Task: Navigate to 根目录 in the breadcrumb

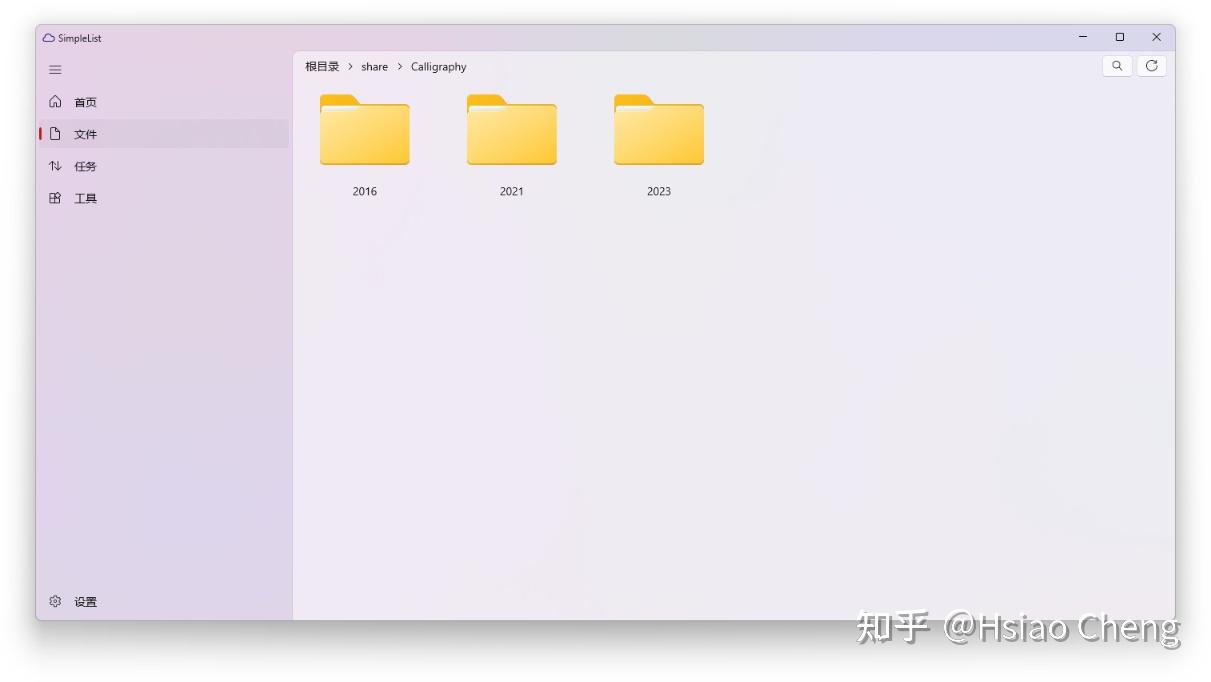Action: (x=320, y=66)
